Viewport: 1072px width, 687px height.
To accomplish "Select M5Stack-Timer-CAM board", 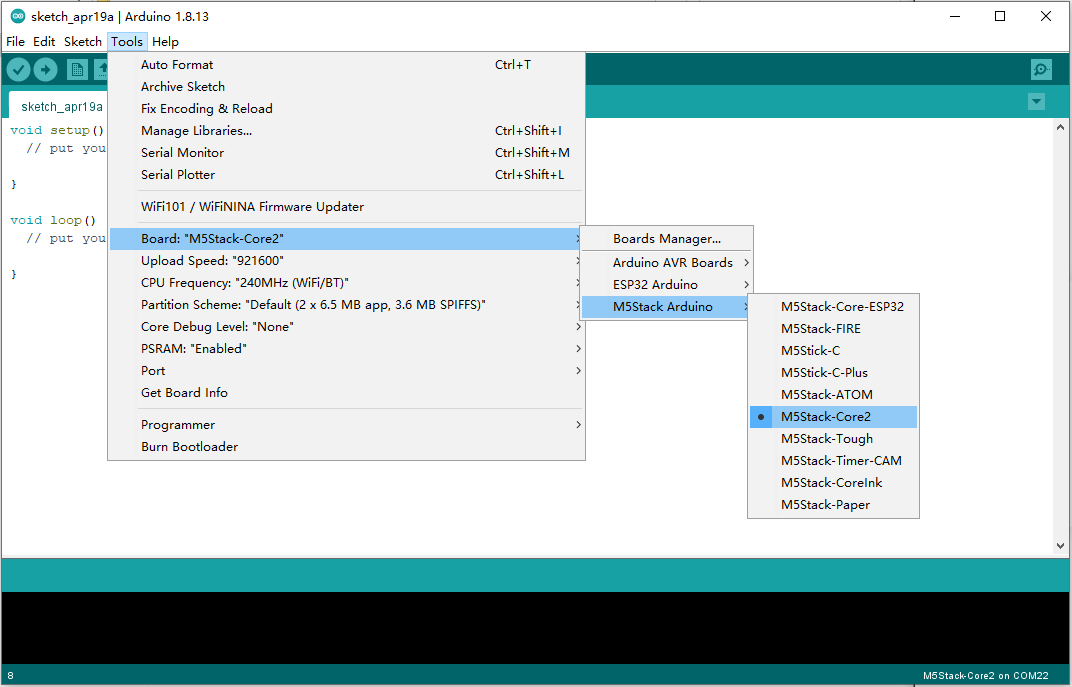I will point(833,461).
